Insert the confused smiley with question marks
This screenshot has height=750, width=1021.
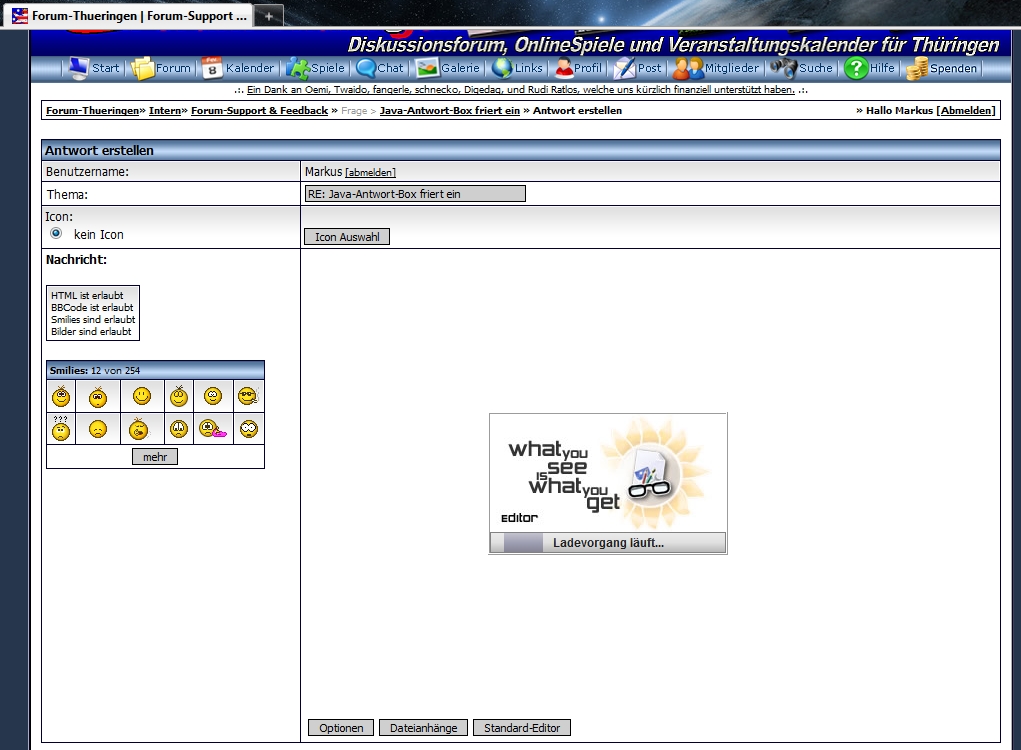[61, 428]
